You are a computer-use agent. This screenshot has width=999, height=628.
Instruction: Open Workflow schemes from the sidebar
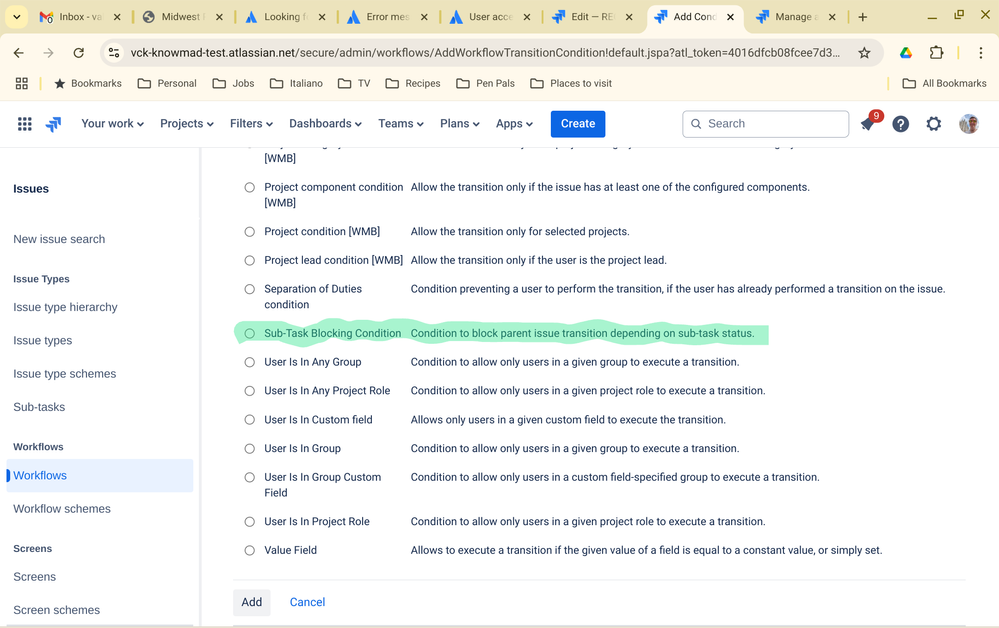tap(63, 508)
